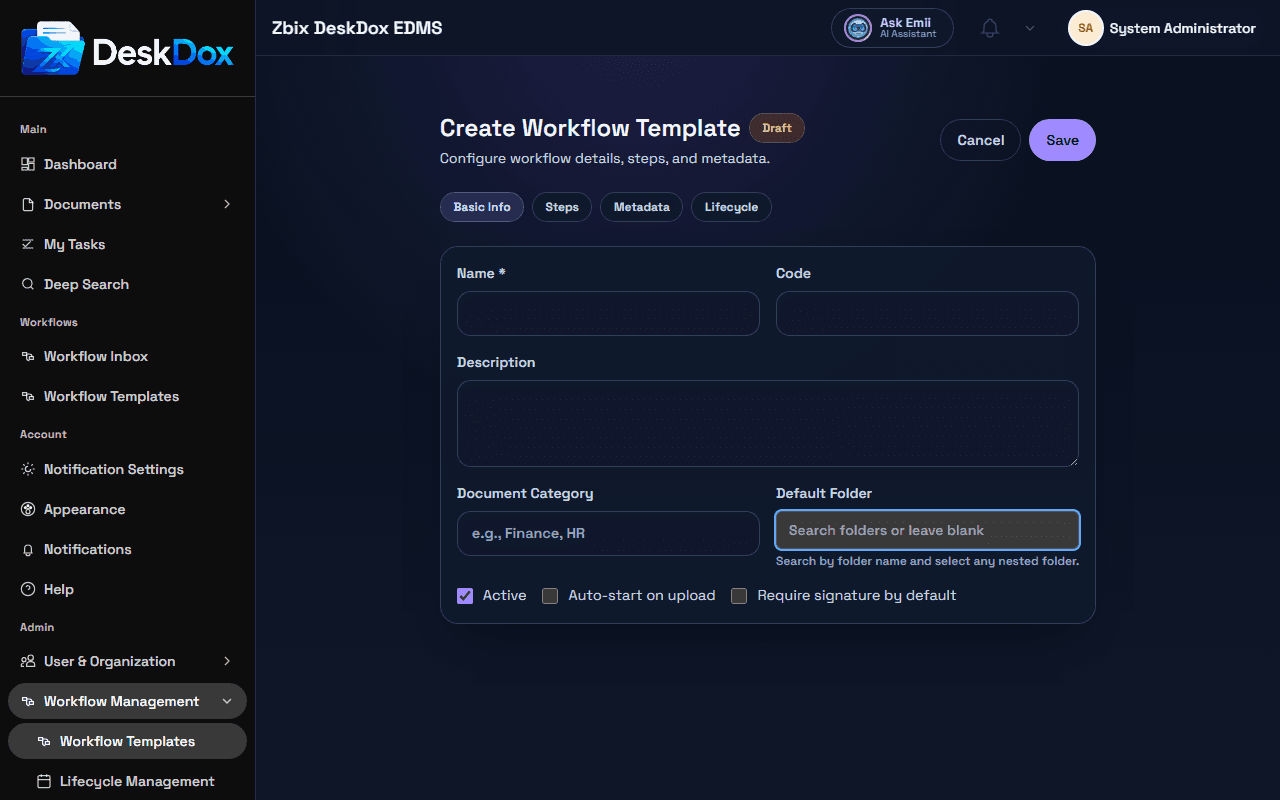The image size is (1280, 800).
Task: Switch to the Metadata tab
Action: tap(642, 207)
